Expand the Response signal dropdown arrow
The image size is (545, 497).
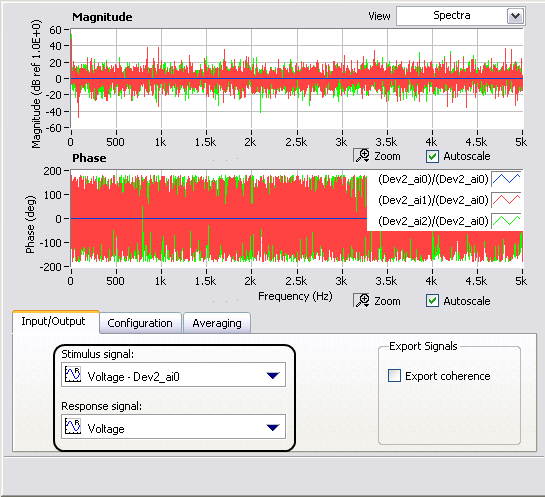(273, 427)
